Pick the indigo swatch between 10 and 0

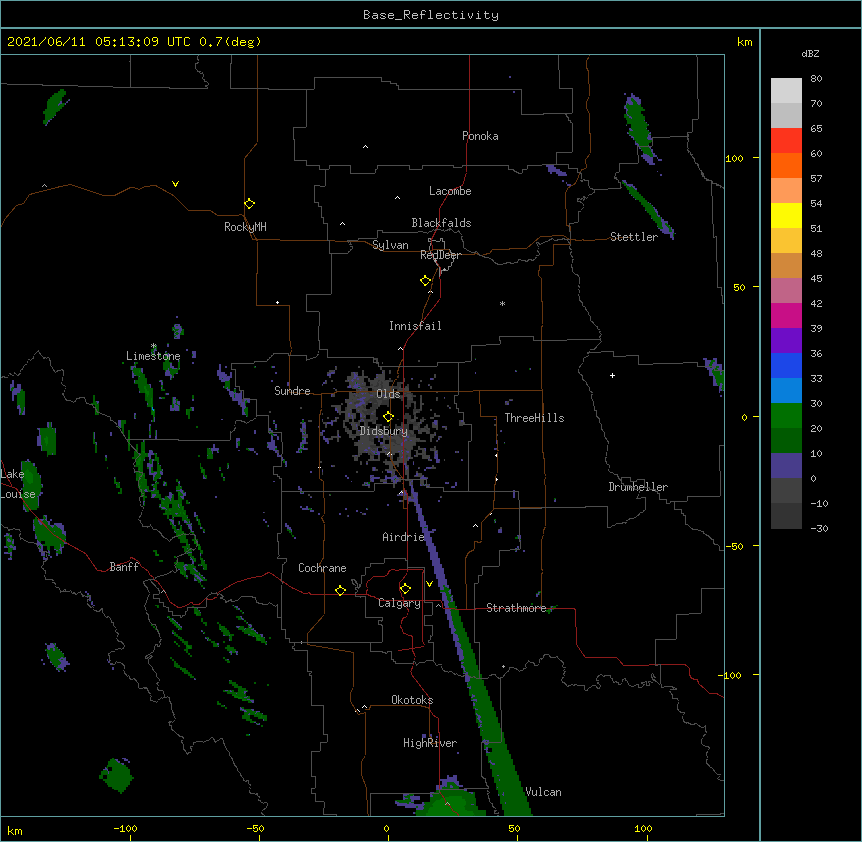point(786,466)
